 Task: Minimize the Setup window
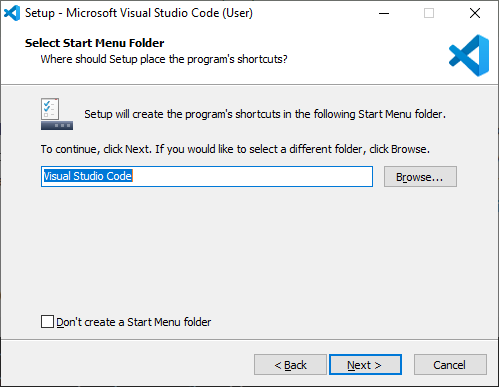point(384,13)
